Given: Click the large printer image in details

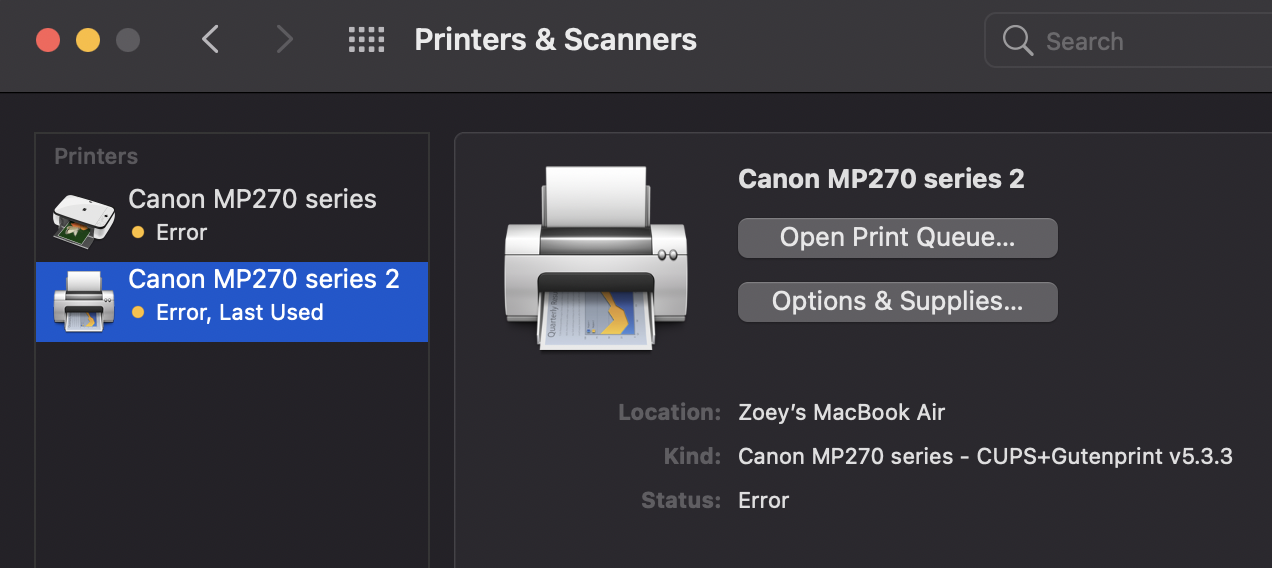Looking at the screenshot, I should pyautogui.click(x=596, y=258).
